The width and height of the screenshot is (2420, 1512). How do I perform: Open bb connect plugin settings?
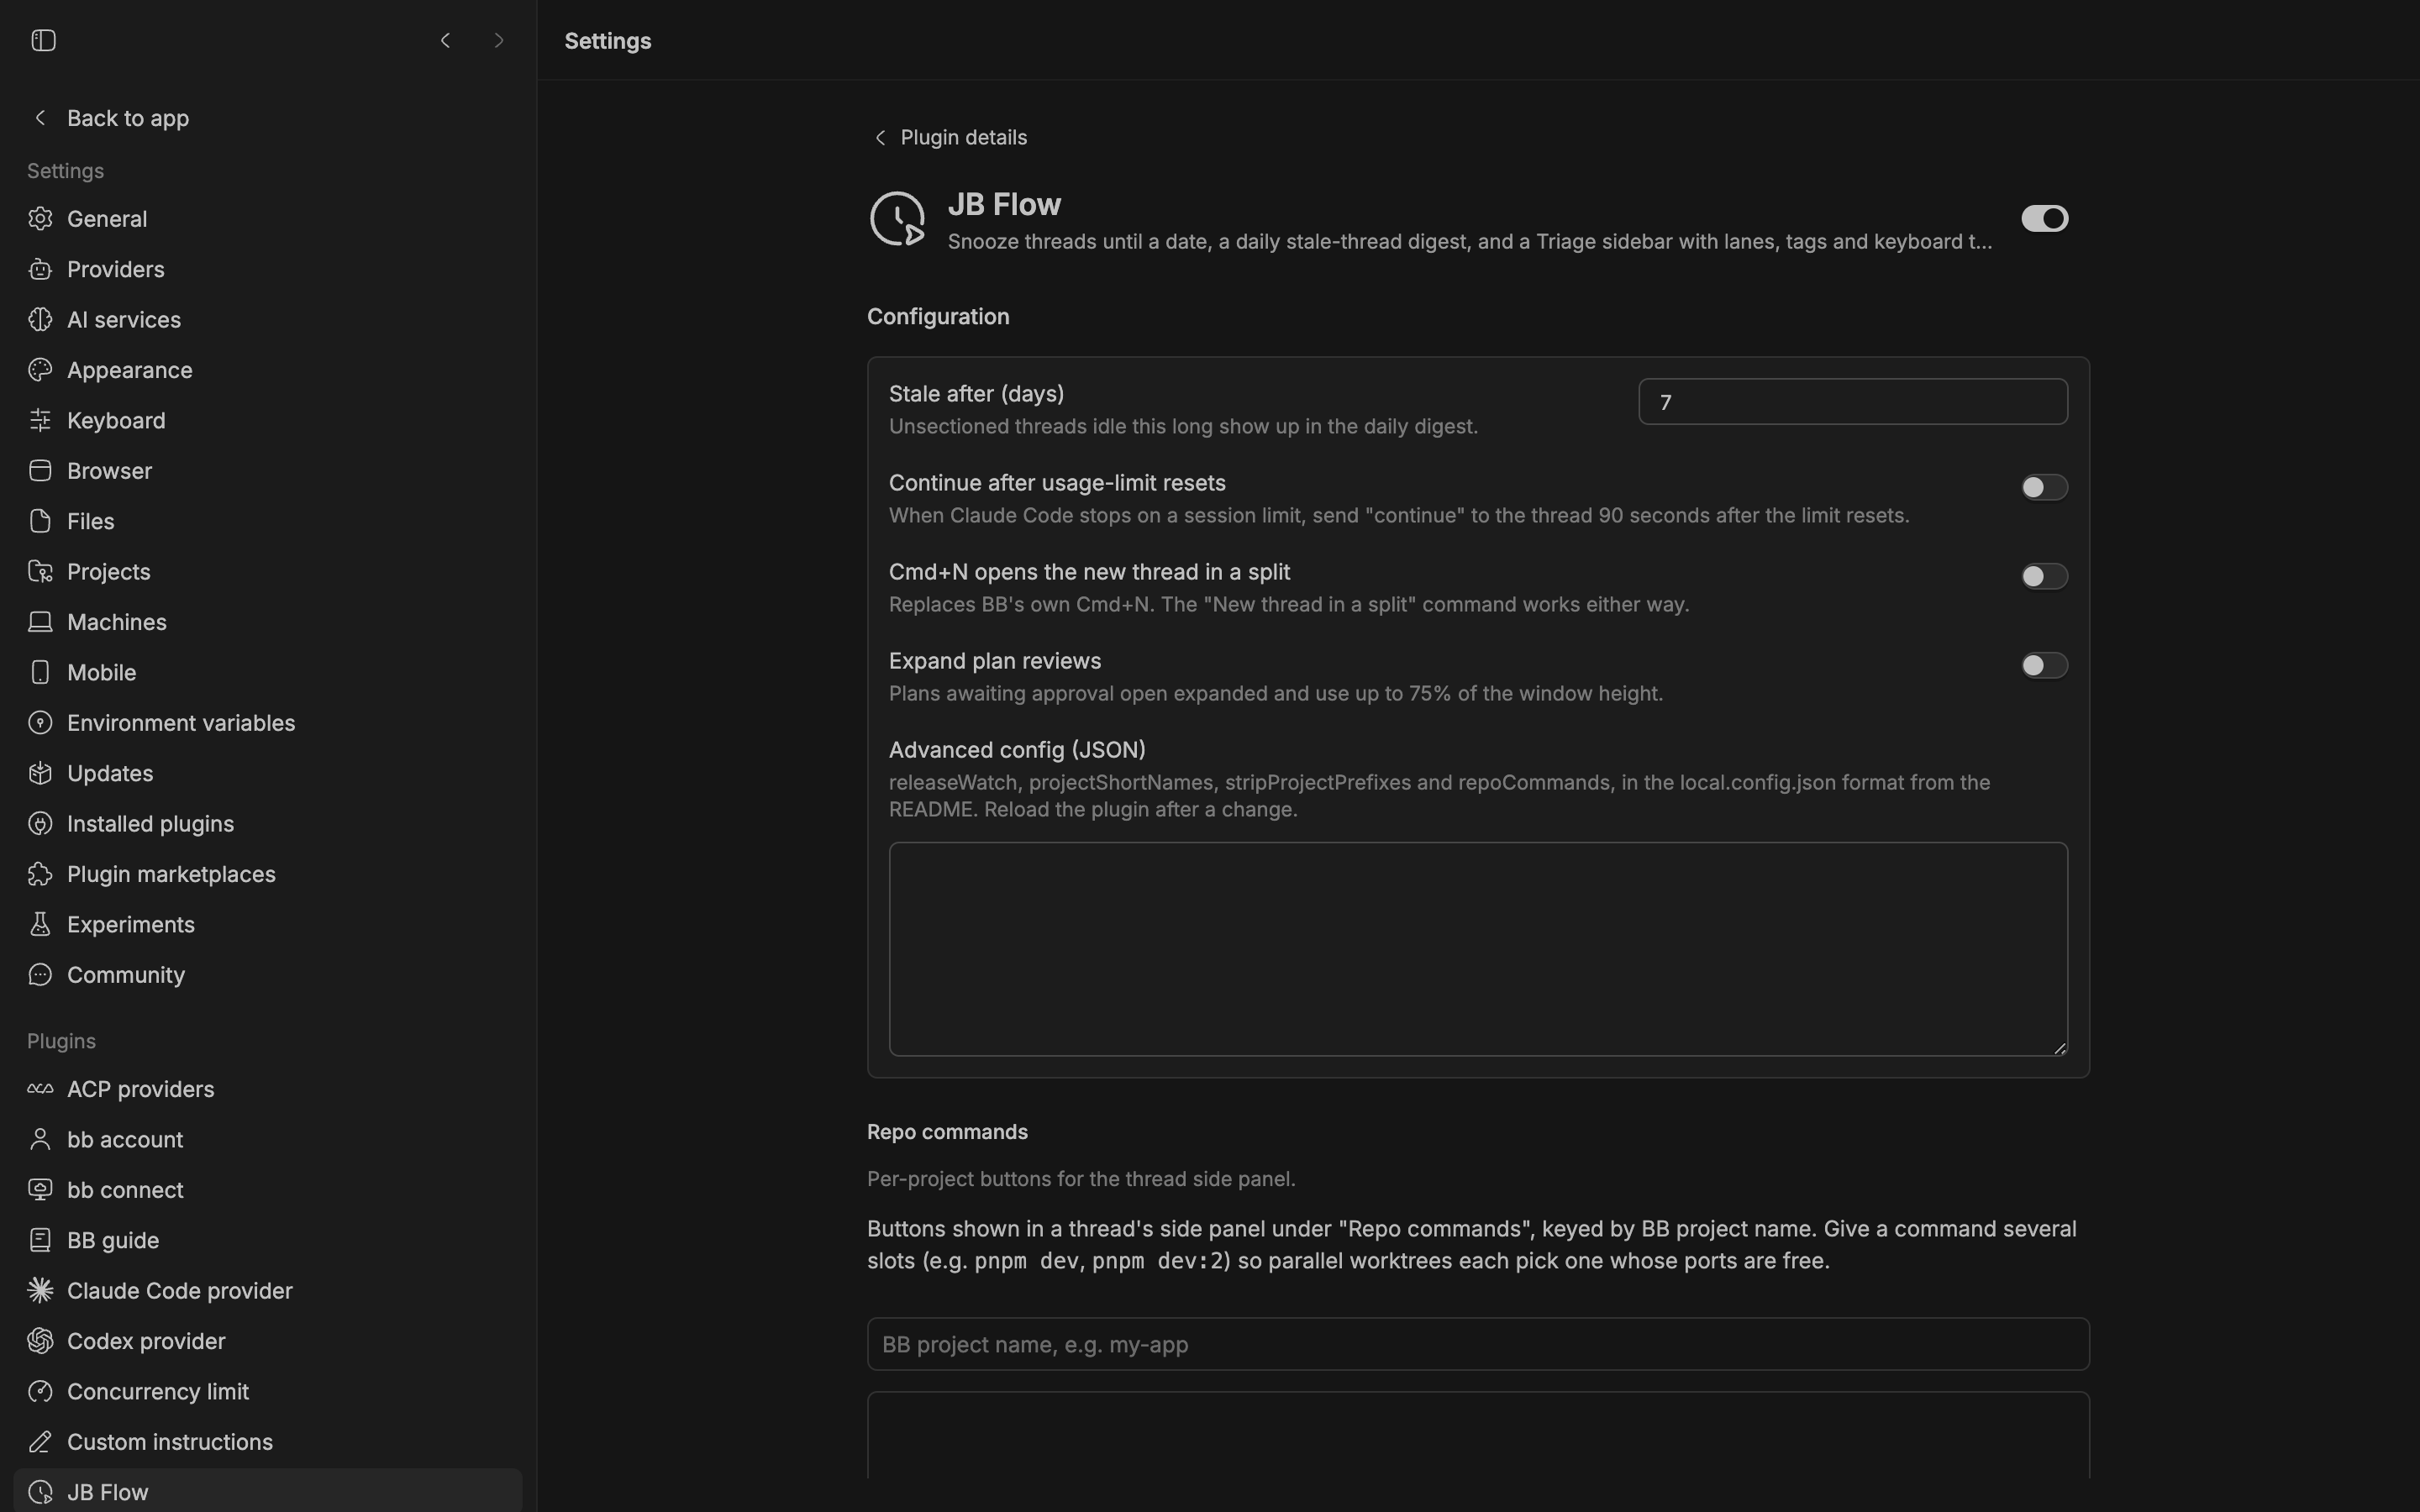pos(268,1190)
